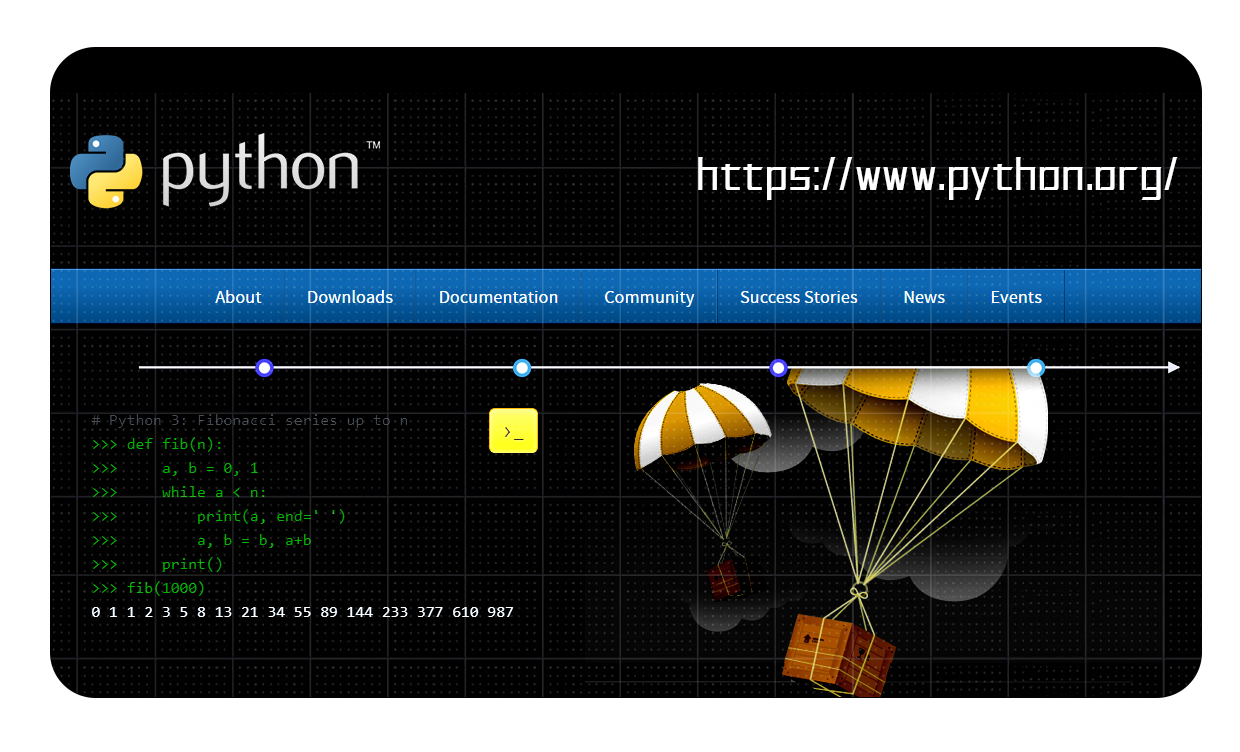Click the large wooden crate
1240x752 pixels.
[840, 654]
